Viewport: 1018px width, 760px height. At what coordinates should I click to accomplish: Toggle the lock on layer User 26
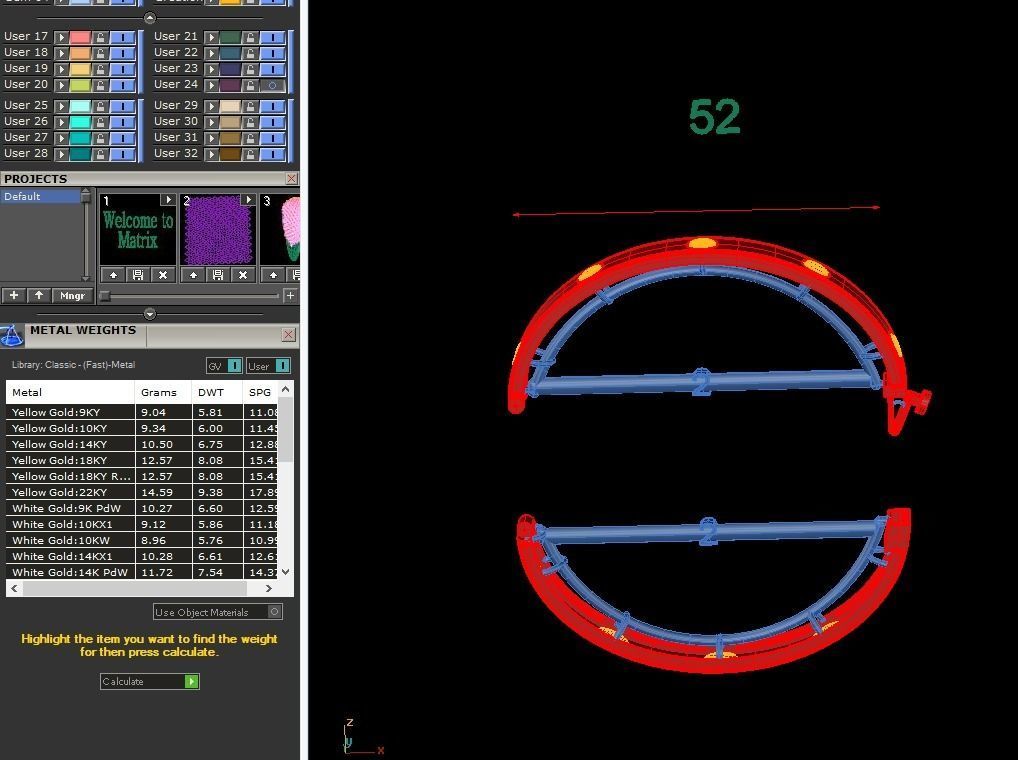coord(101,122)
